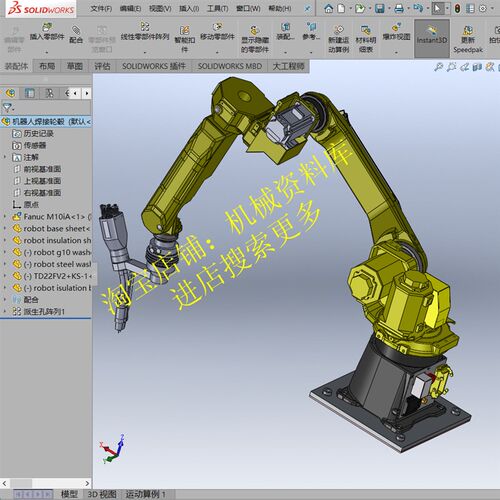Expand the Fanuc M10iA<1> component

tap(5, 217)
